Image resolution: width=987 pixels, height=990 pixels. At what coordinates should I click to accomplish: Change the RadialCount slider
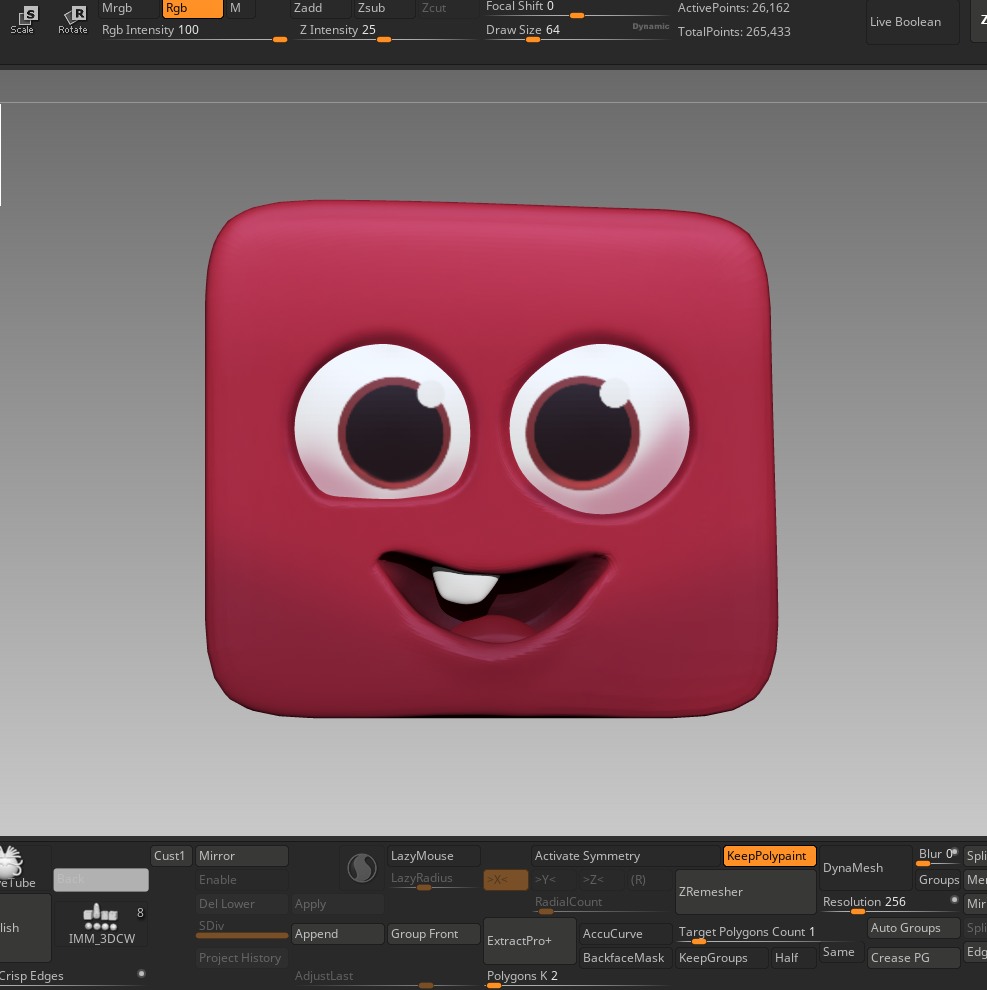click(599, 904)
